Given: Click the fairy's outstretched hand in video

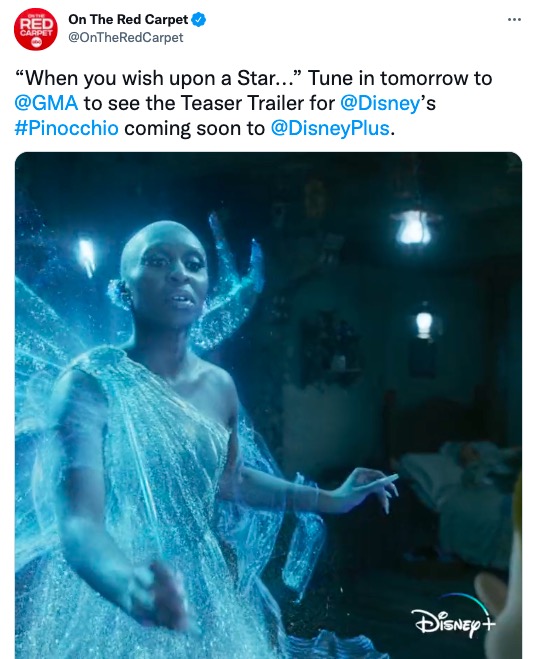Looking at the screenshot, I should click(x=369, y=488).
